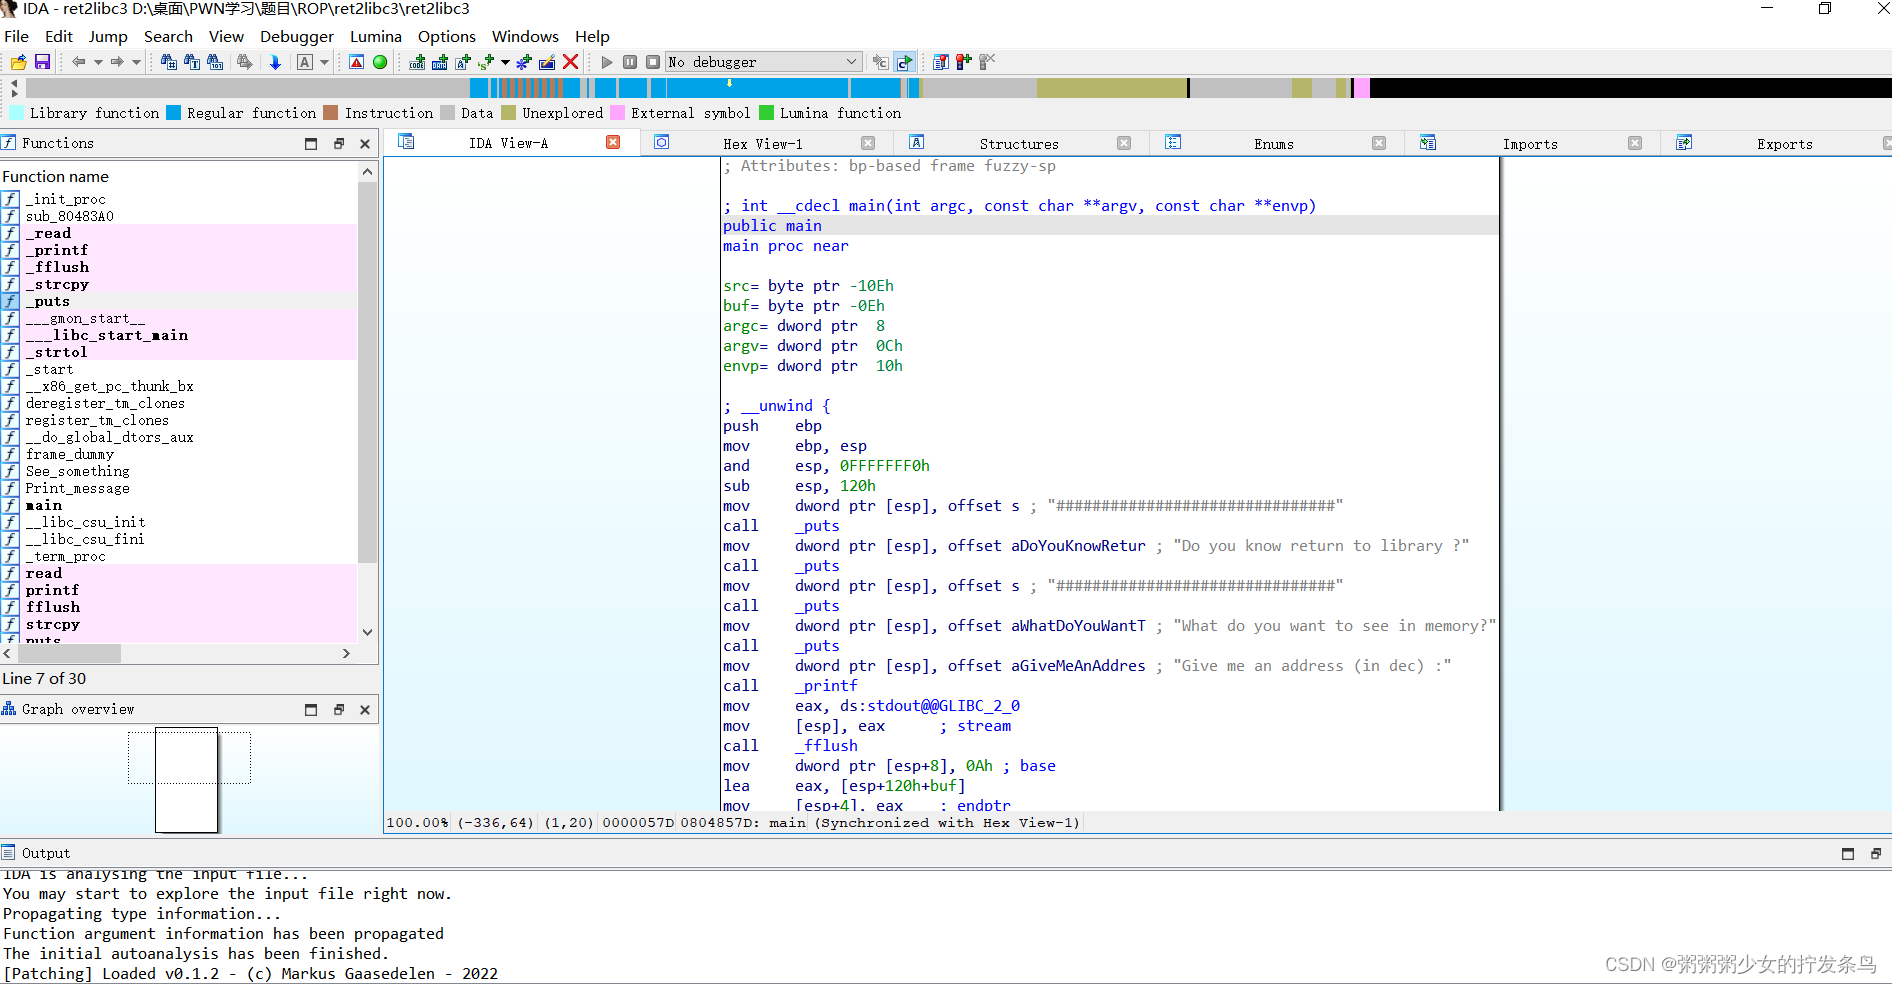Start process with the play icon

(606, 62)
